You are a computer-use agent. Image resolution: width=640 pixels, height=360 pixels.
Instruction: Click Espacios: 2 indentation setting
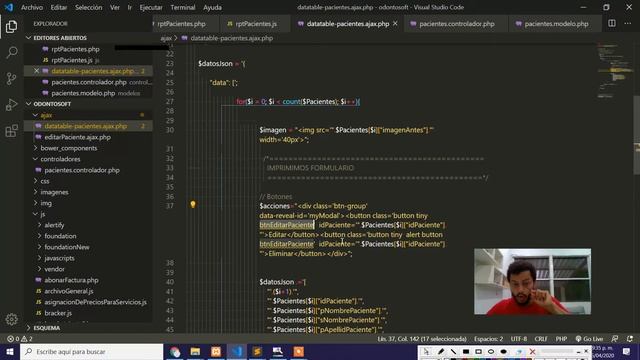(x=488, y=339)
